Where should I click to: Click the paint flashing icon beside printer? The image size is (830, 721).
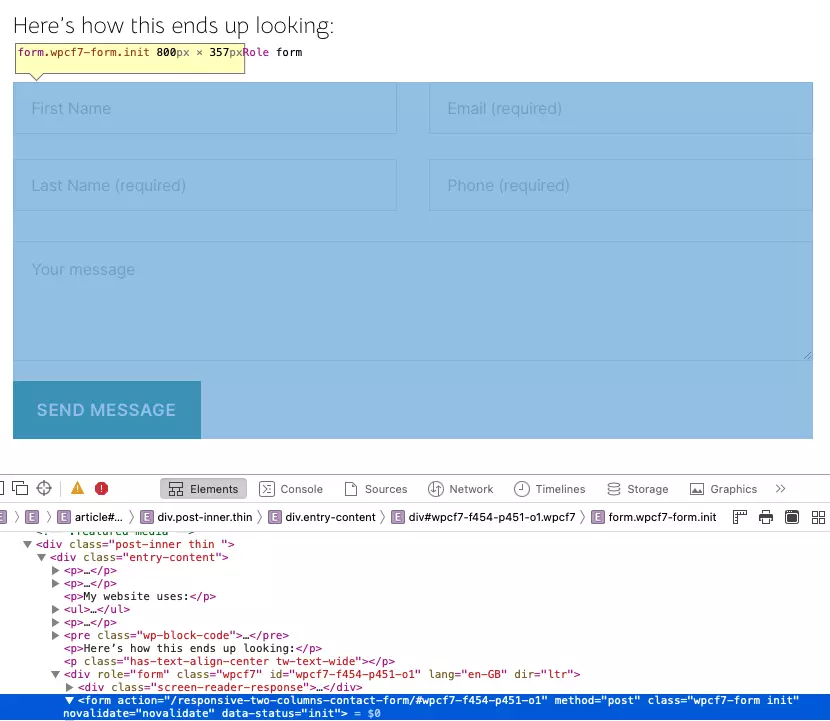(792, 517)
